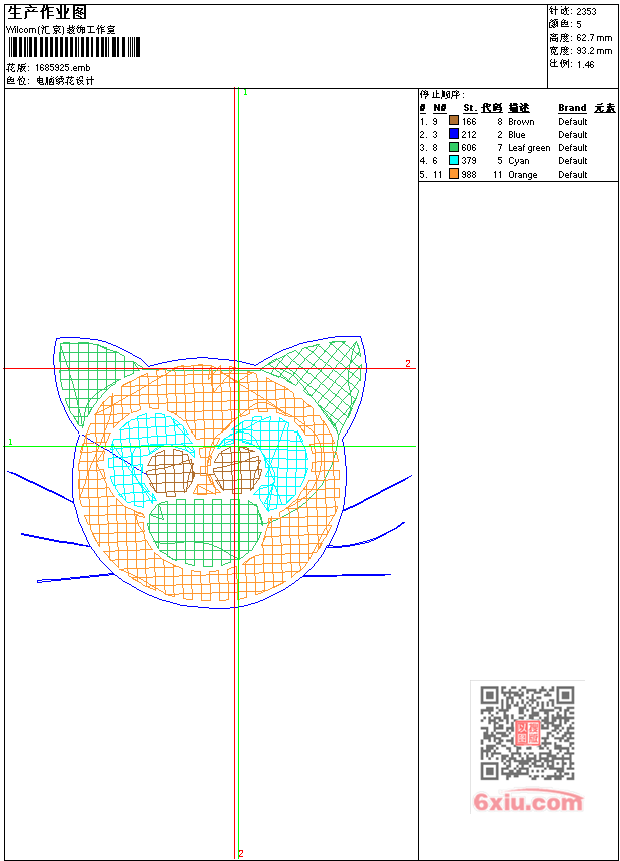Click the green mouth area of the cat
Screen dimensions: 620x861
click(x=203, y=533)
